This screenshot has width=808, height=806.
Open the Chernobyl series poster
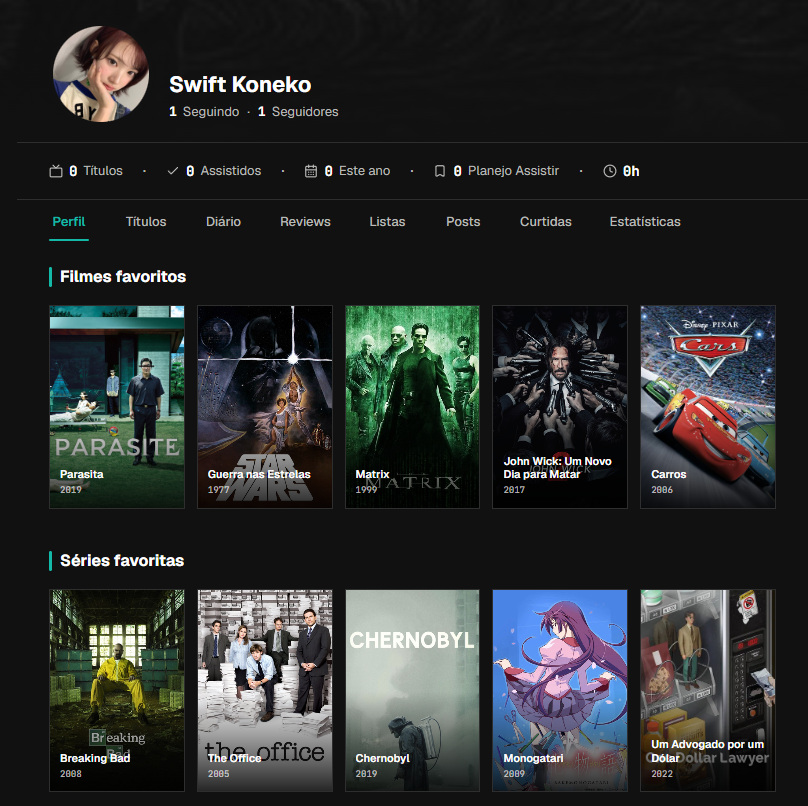click(x=412, y=691)
